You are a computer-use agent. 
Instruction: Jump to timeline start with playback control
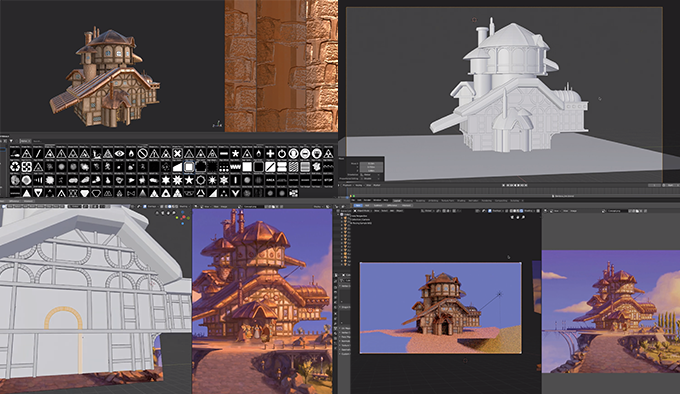[x=503, y=185]
